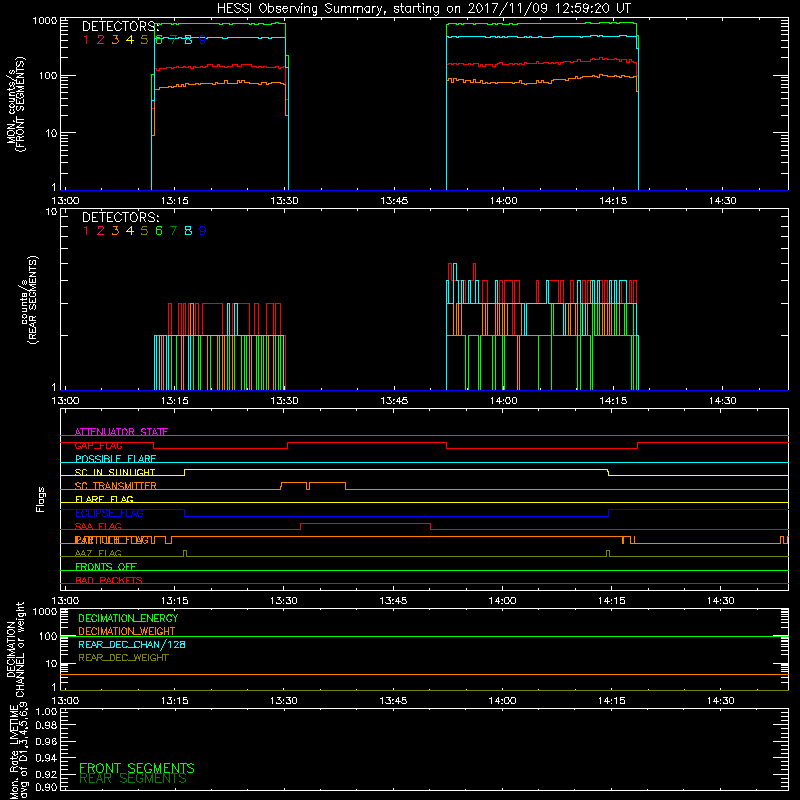Click the 14:30 time tick under front segments plot
Screen dimensions: 800x800
(x=722, y=201)
